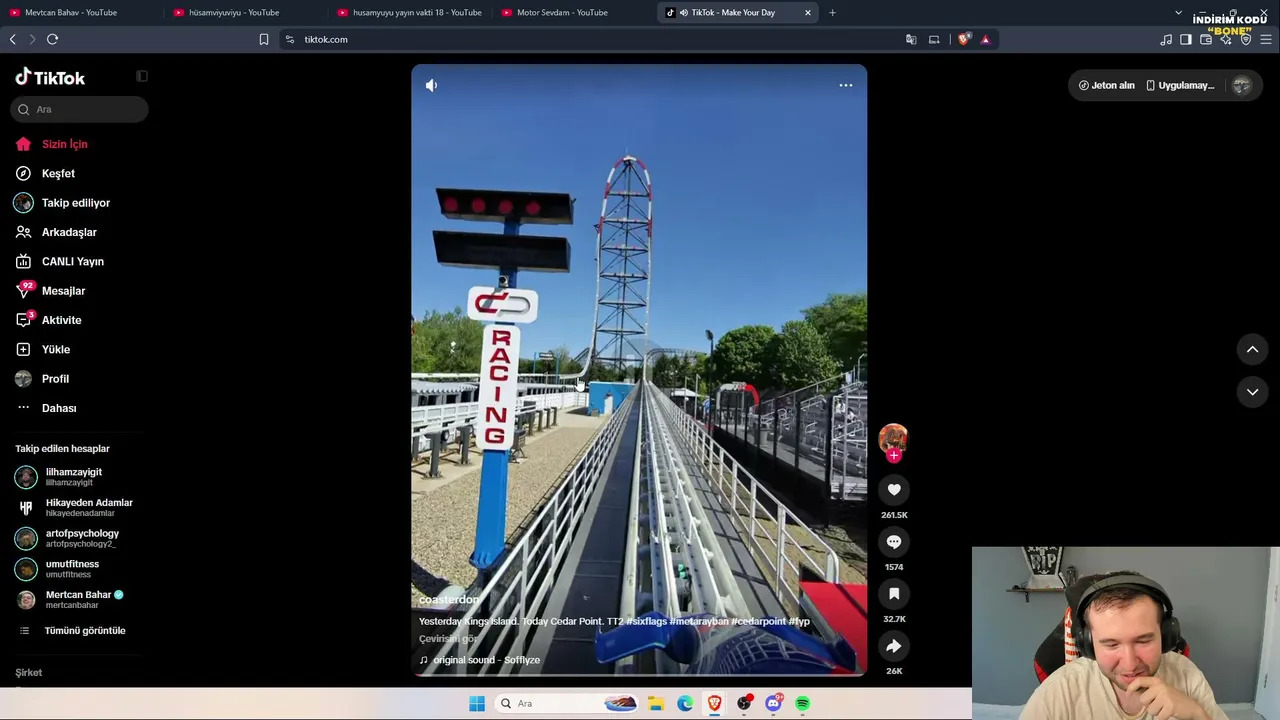
Task: Open the comments on the video
Action: [x=894, y=541]
